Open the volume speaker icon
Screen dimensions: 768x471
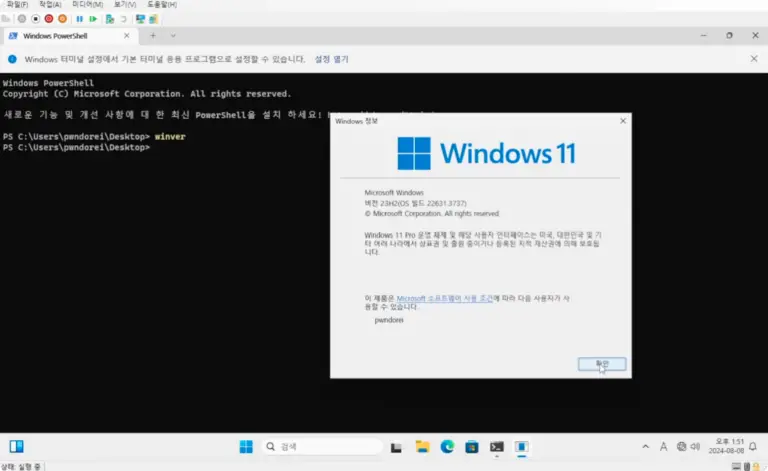tap(695, 447)
